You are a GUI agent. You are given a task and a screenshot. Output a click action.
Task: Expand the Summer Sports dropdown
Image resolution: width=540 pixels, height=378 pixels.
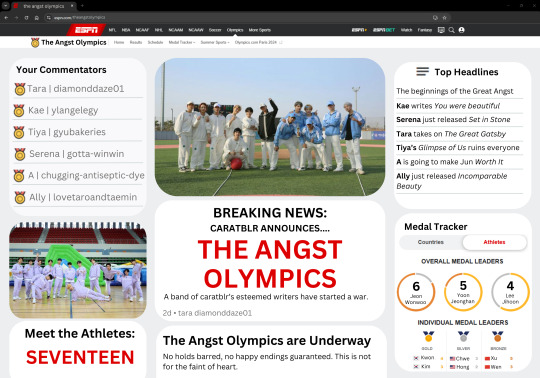[215, 42]
